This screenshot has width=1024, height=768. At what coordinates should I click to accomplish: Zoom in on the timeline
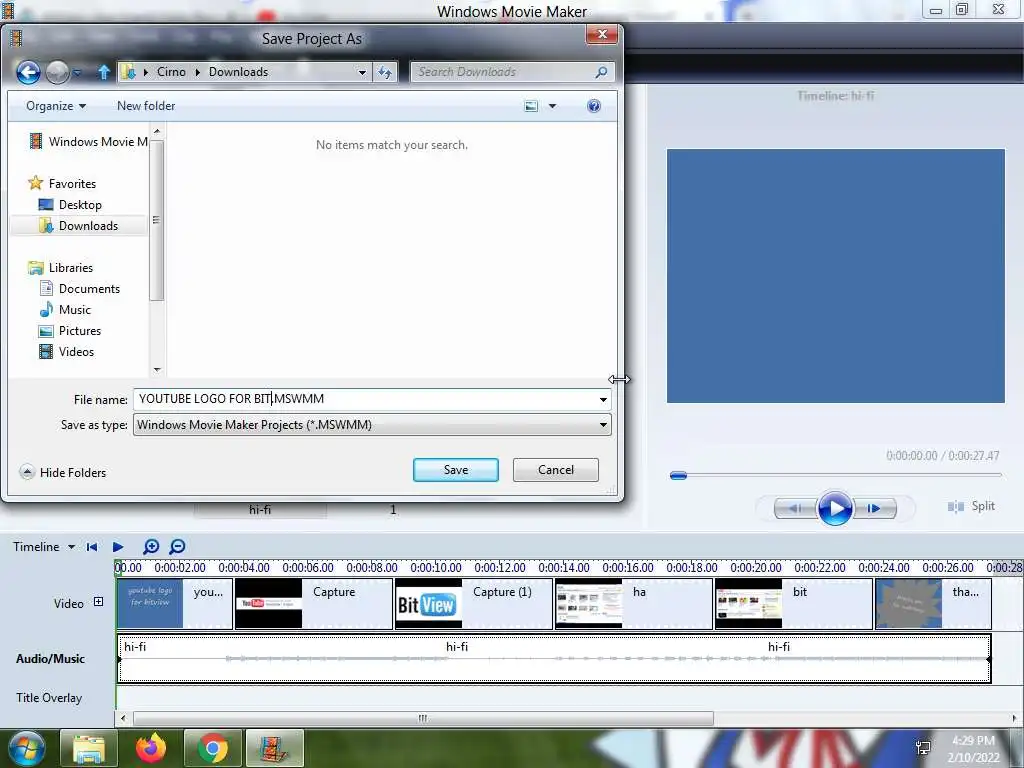click(x=151, y=547)
